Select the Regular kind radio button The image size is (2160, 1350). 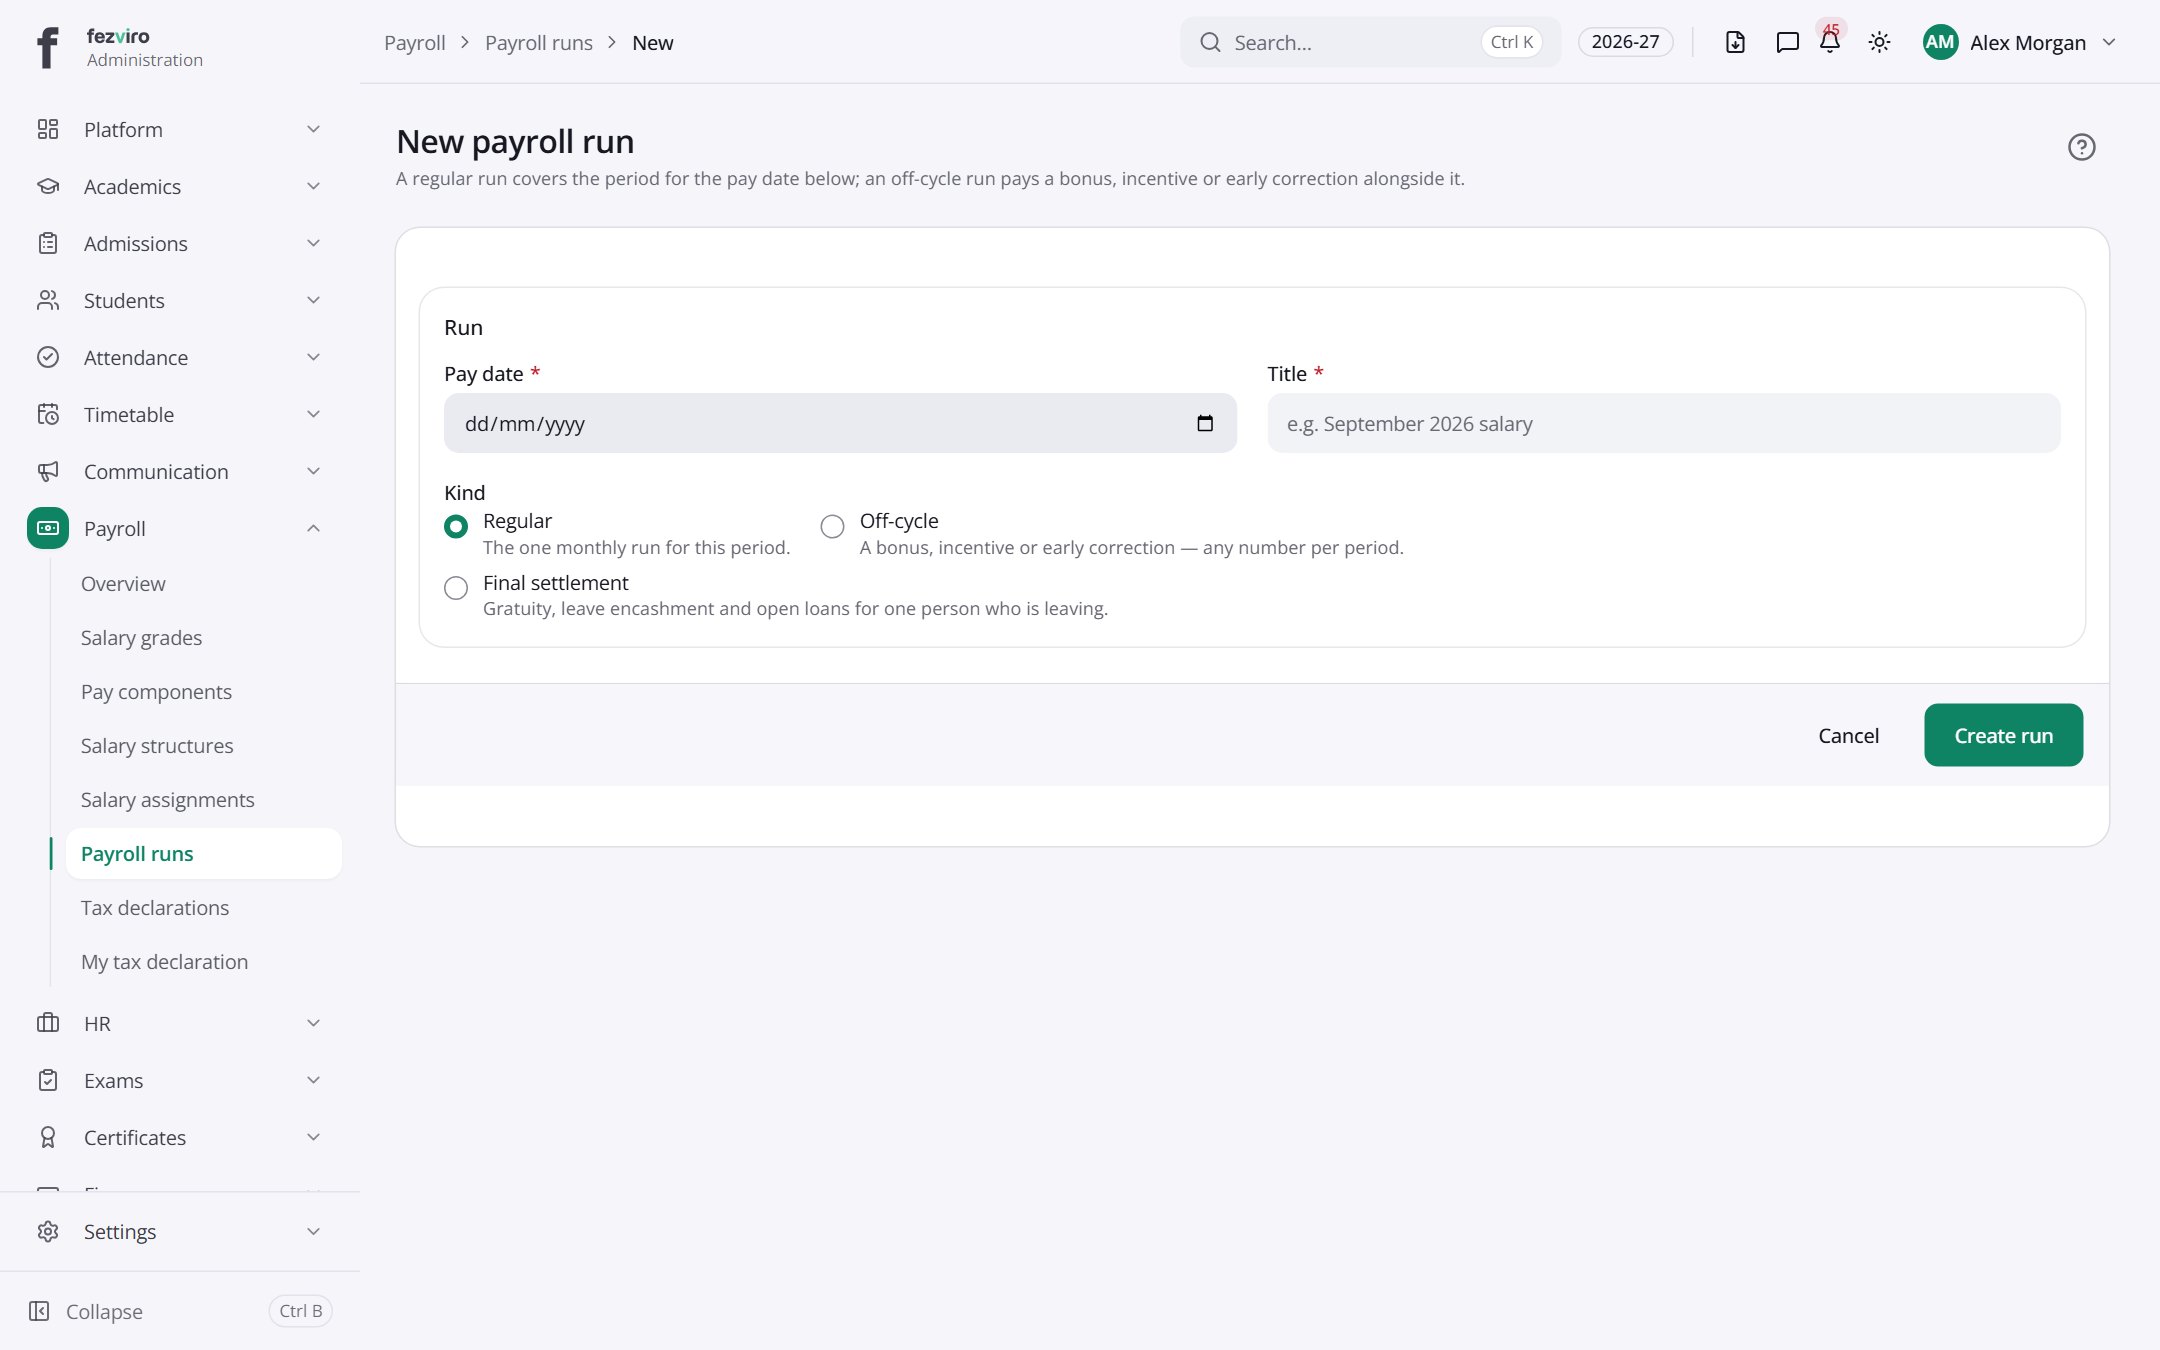456,526
